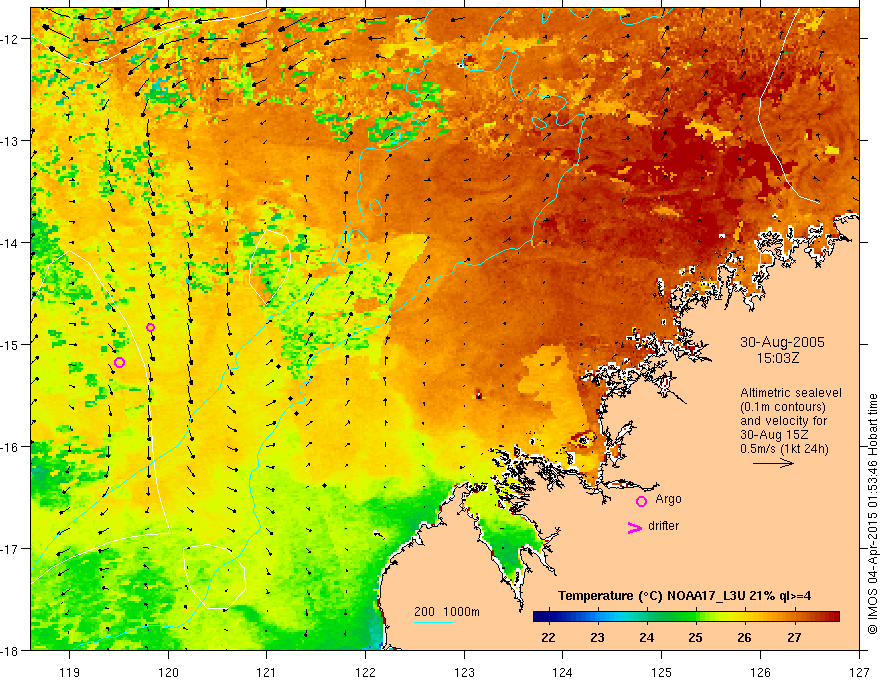This screenshot has height=680, width=880.
Task: Click the color bar tick value 22
Action: [548, 637]
